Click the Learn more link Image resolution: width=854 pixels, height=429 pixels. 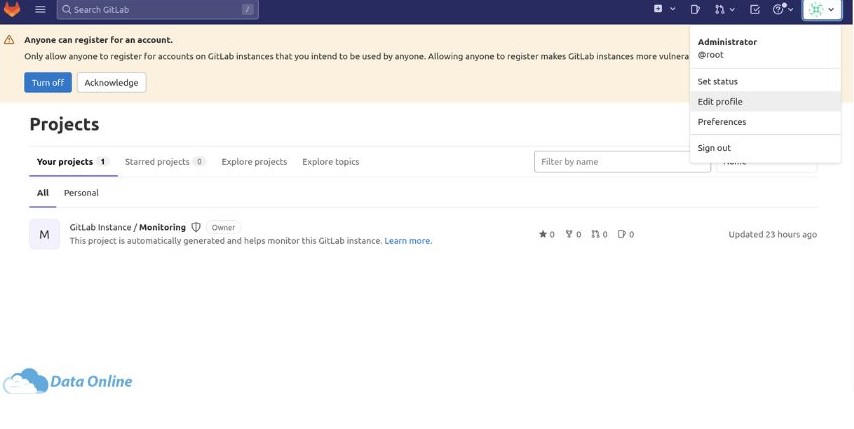pos(408,241)
